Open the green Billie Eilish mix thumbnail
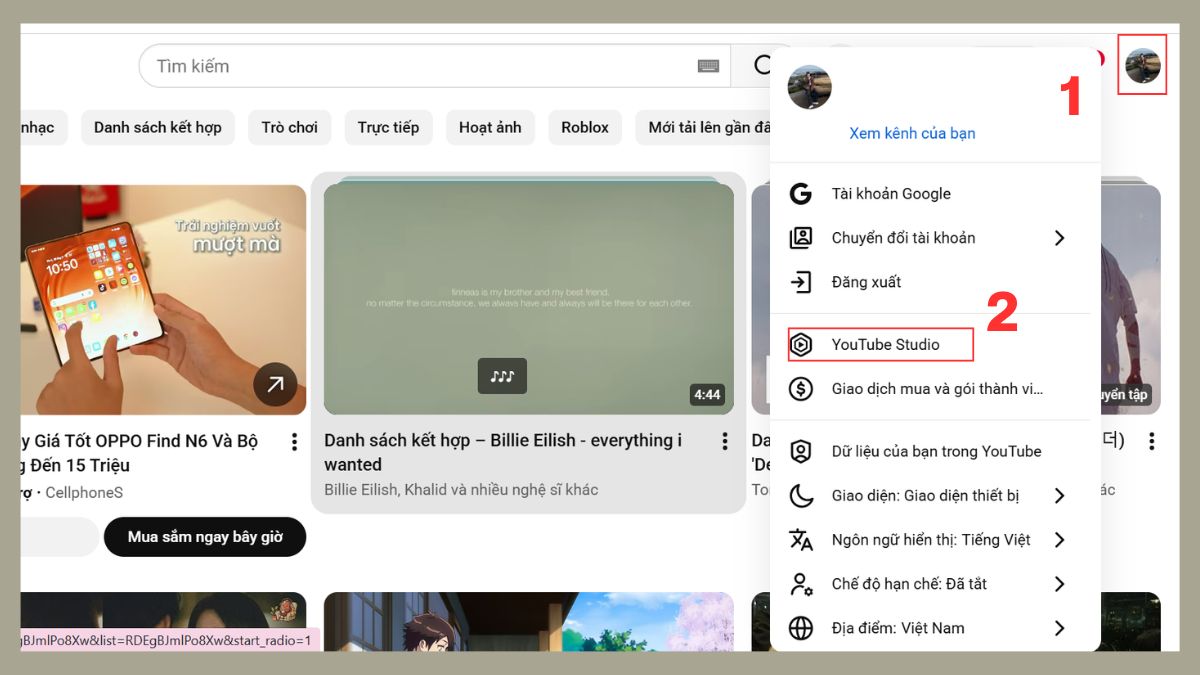This screenshot has height=675, width=1200. 529,298
